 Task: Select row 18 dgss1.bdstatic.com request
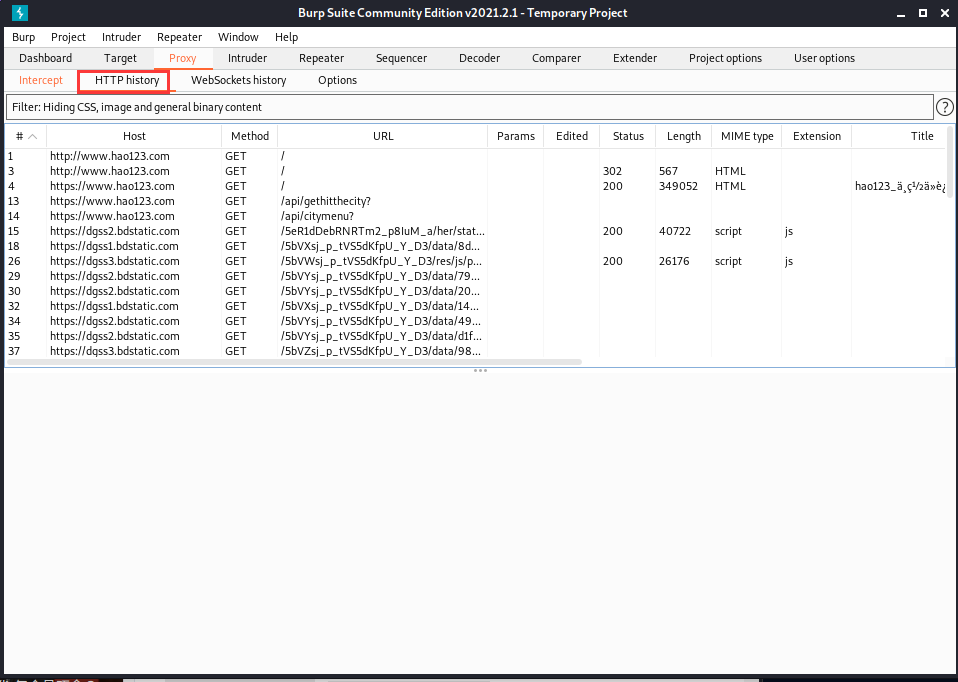[477, 246]
